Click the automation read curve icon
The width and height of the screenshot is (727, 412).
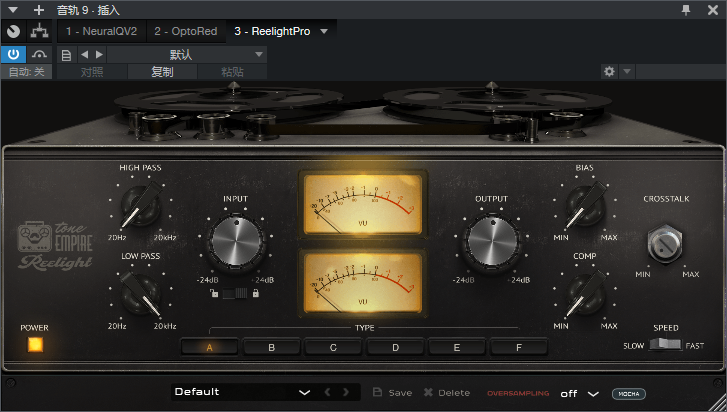(39, 55)
